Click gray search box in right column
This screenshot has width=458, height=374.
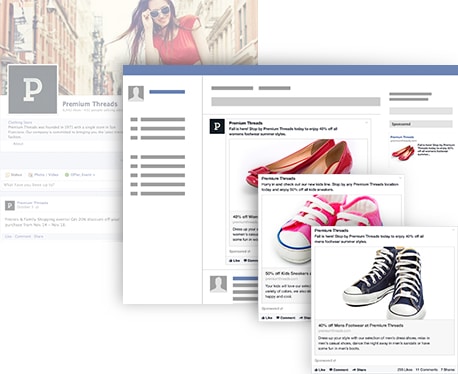coord(421,111)
